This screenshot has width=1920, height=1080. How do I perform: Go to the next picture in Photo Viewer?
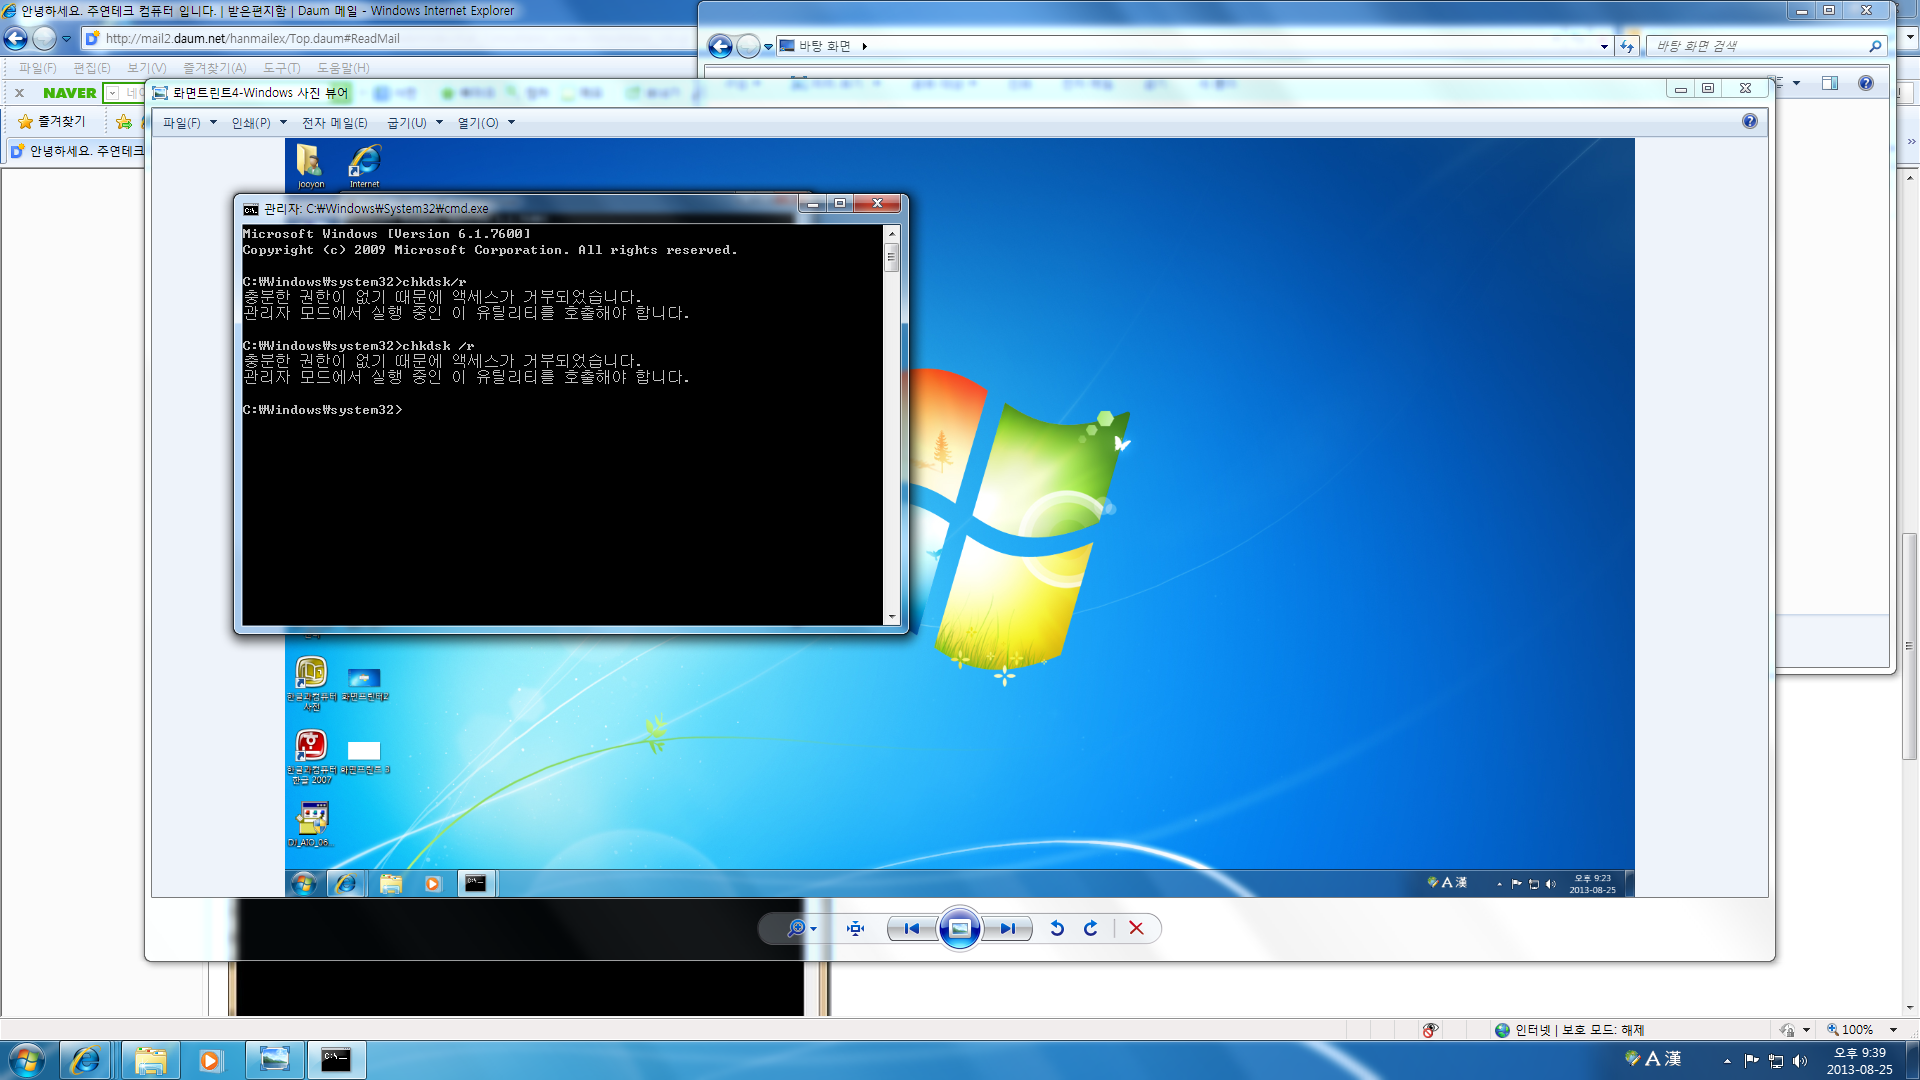pyautogui.click(x=1007, y=928)
